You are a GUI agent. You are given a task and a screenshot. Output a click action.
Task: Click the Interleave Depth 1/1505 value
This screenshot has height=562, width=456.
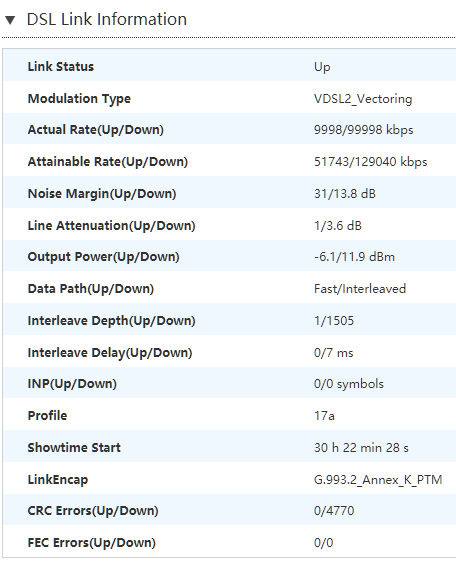(x=334, y=320)
